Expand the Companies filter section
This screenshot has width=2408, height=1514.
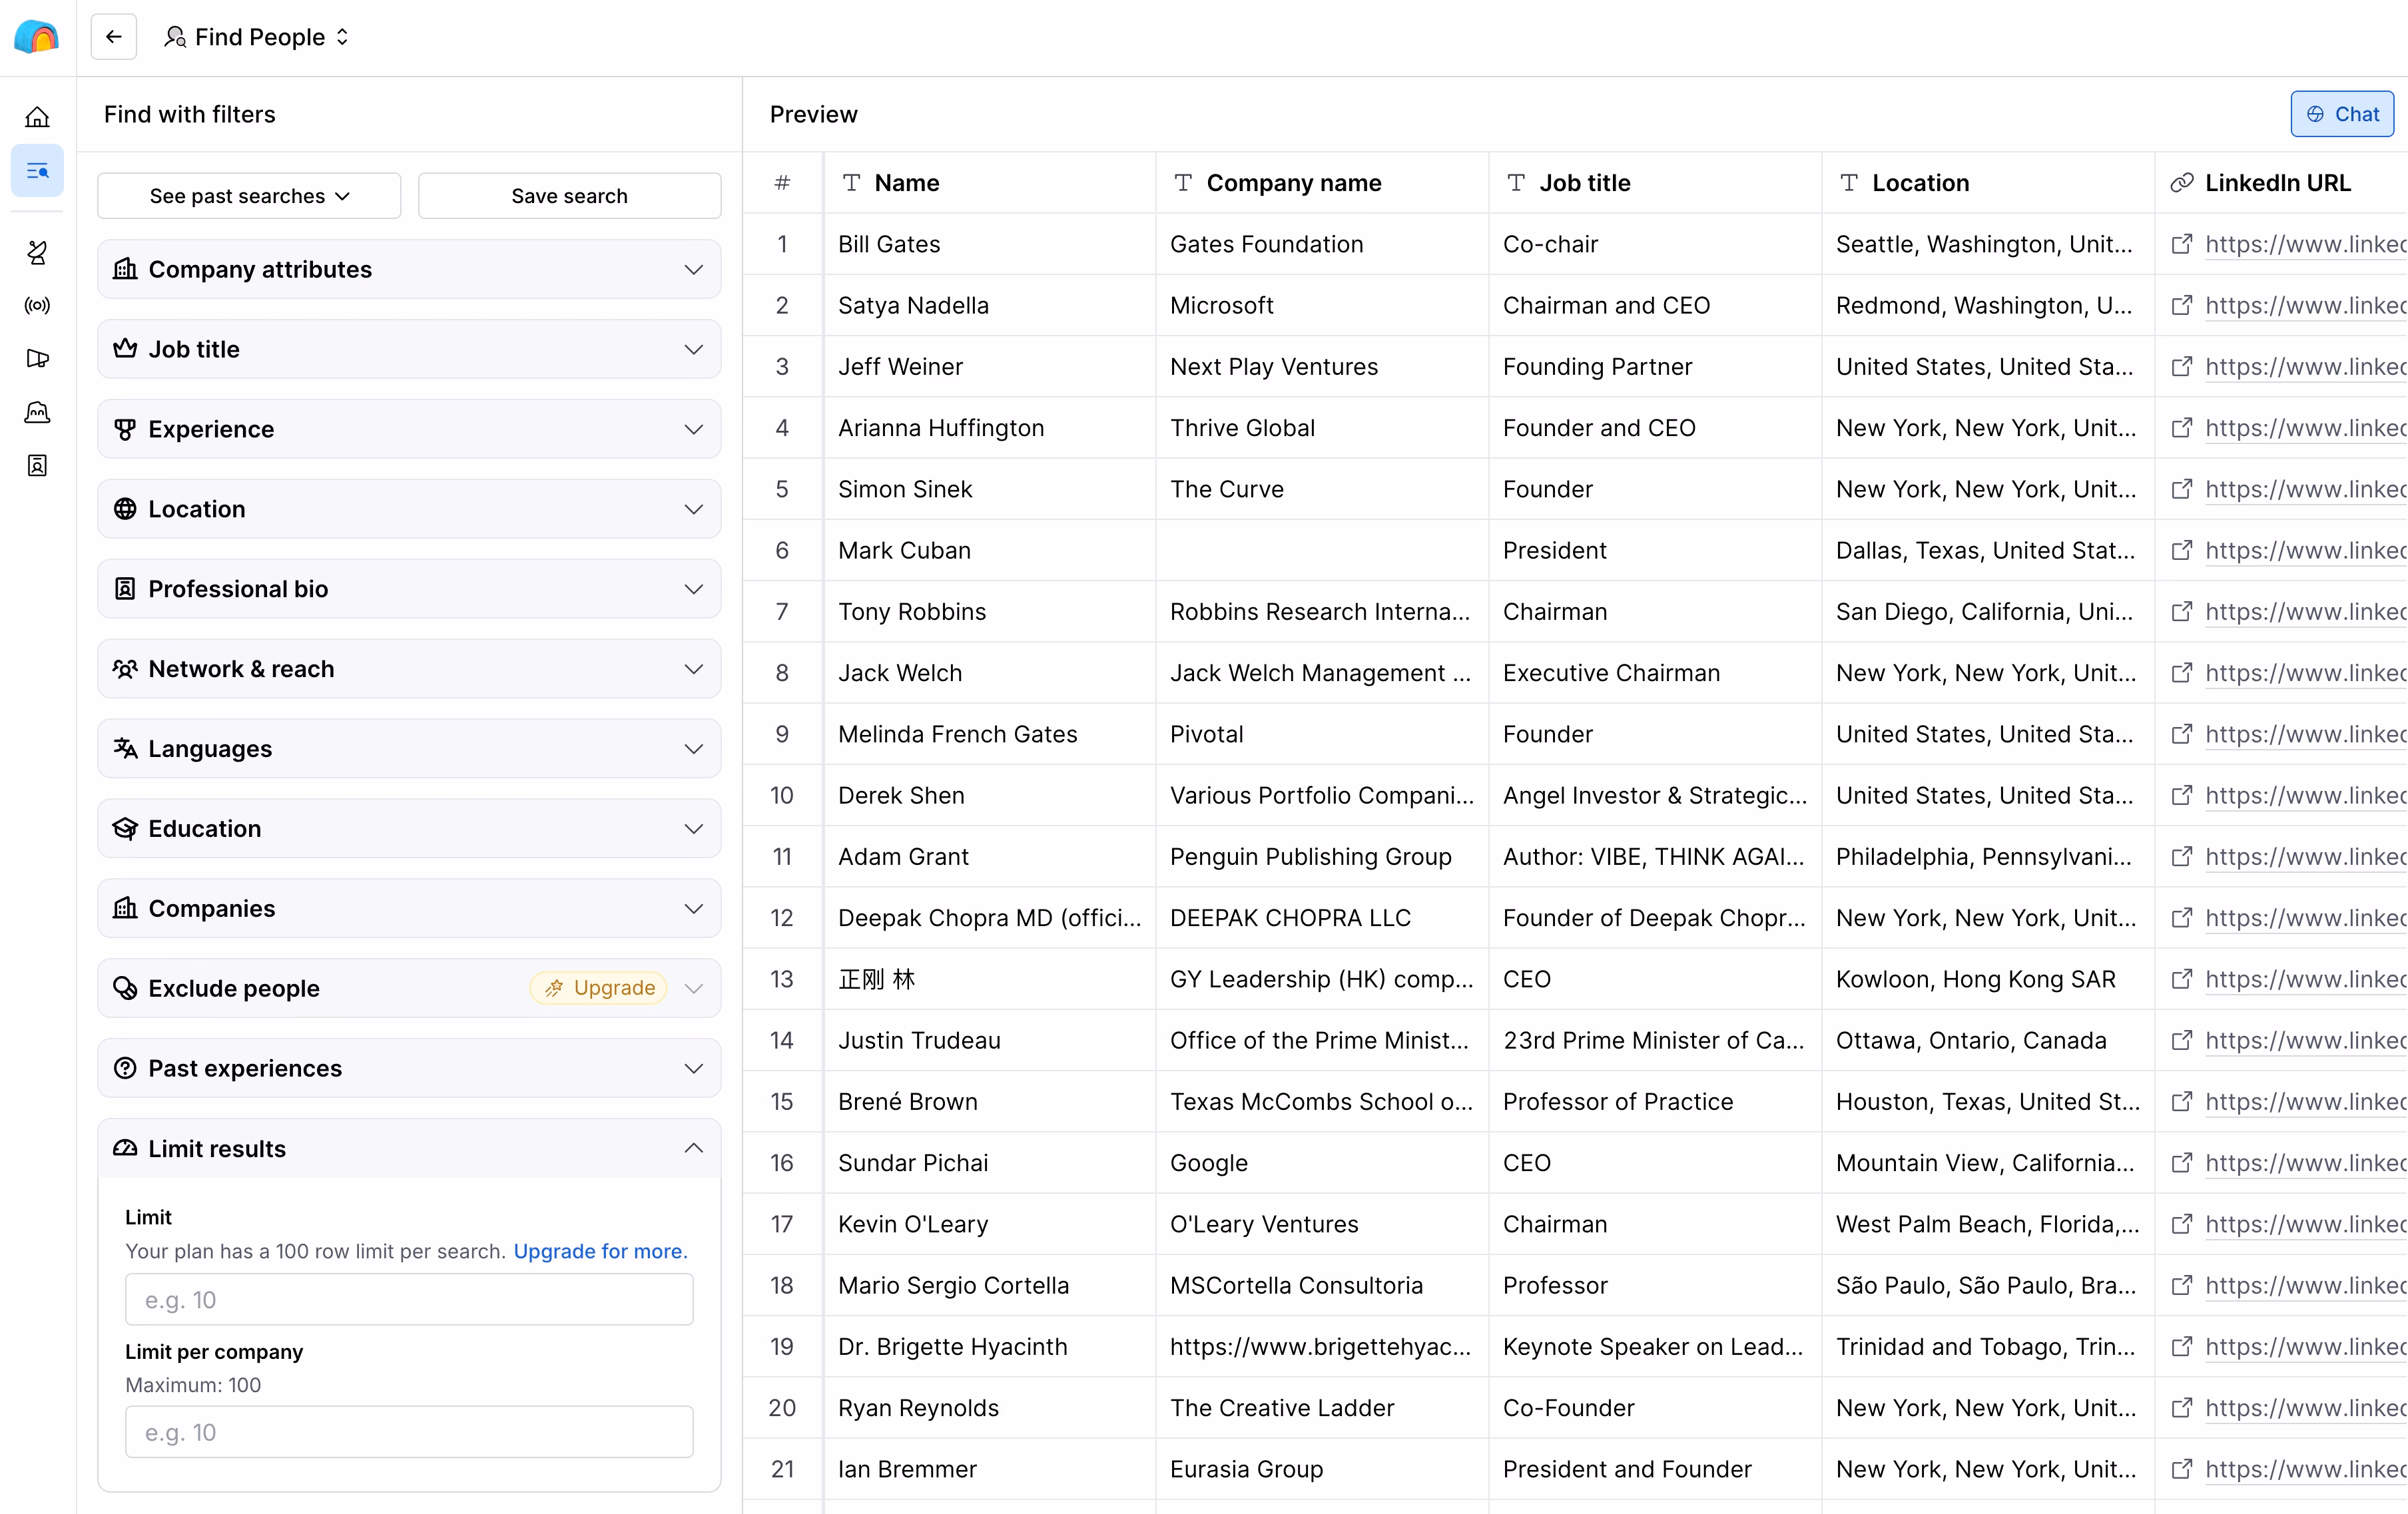(409, 908)
